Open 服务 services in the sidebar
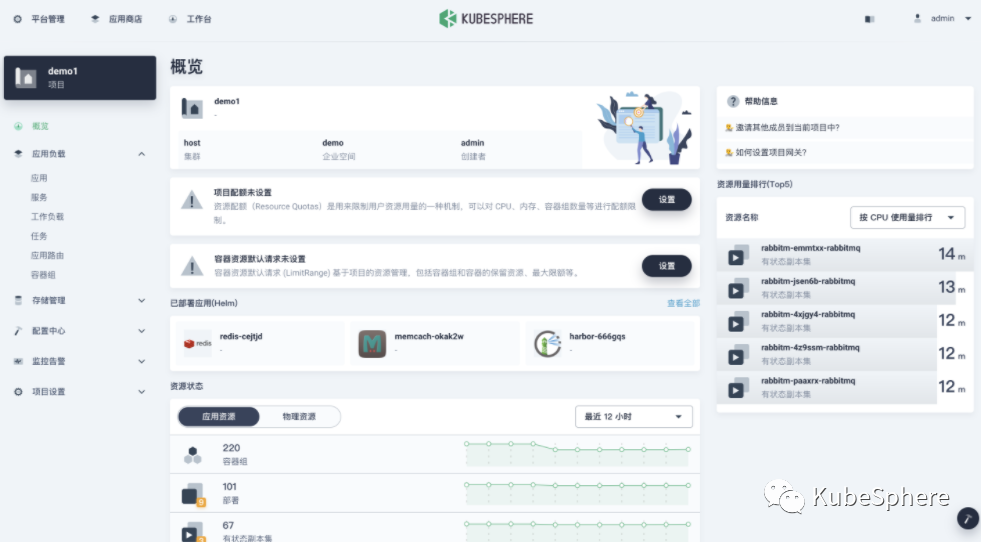Viewport: 981px width, 542px height. pos(39,197)
